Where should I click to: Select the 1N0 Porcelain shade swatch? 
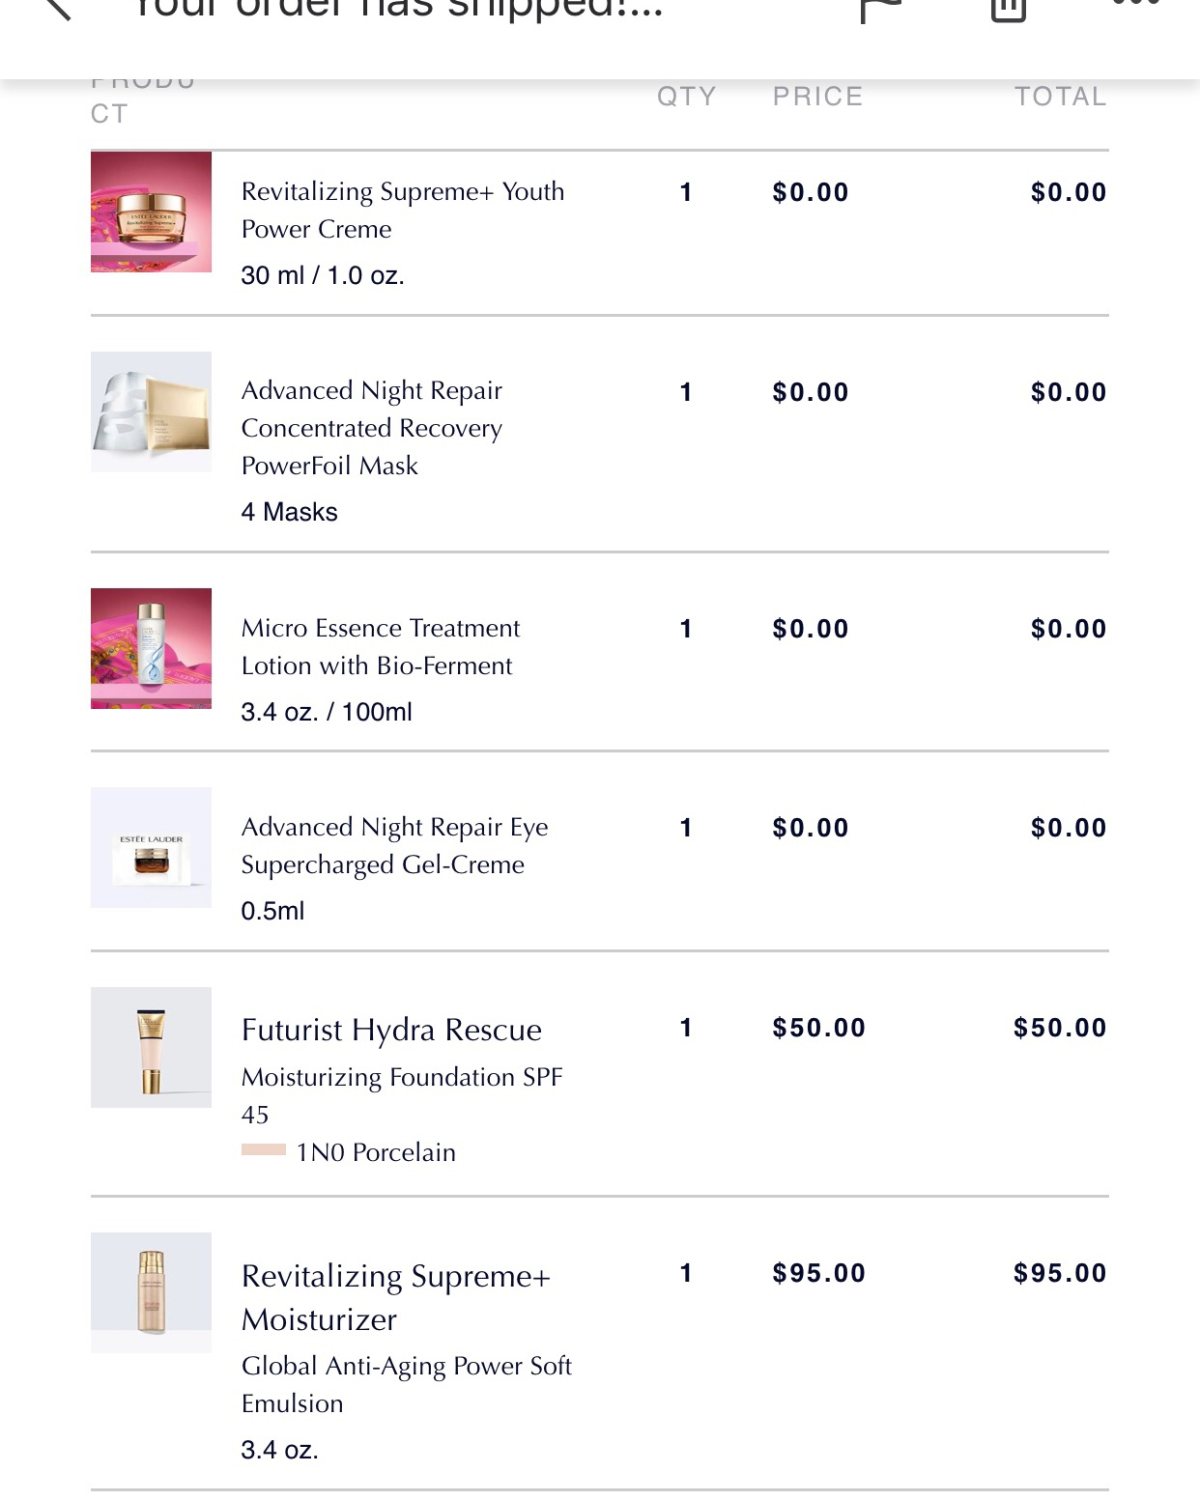[264, 1150]
